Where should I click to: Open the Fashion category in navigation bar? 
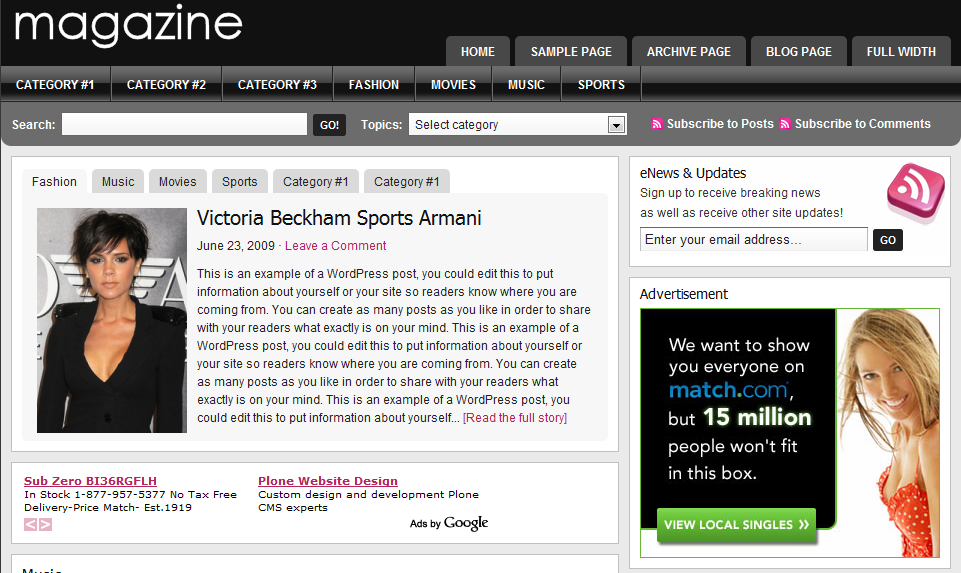tap(374, 85)
